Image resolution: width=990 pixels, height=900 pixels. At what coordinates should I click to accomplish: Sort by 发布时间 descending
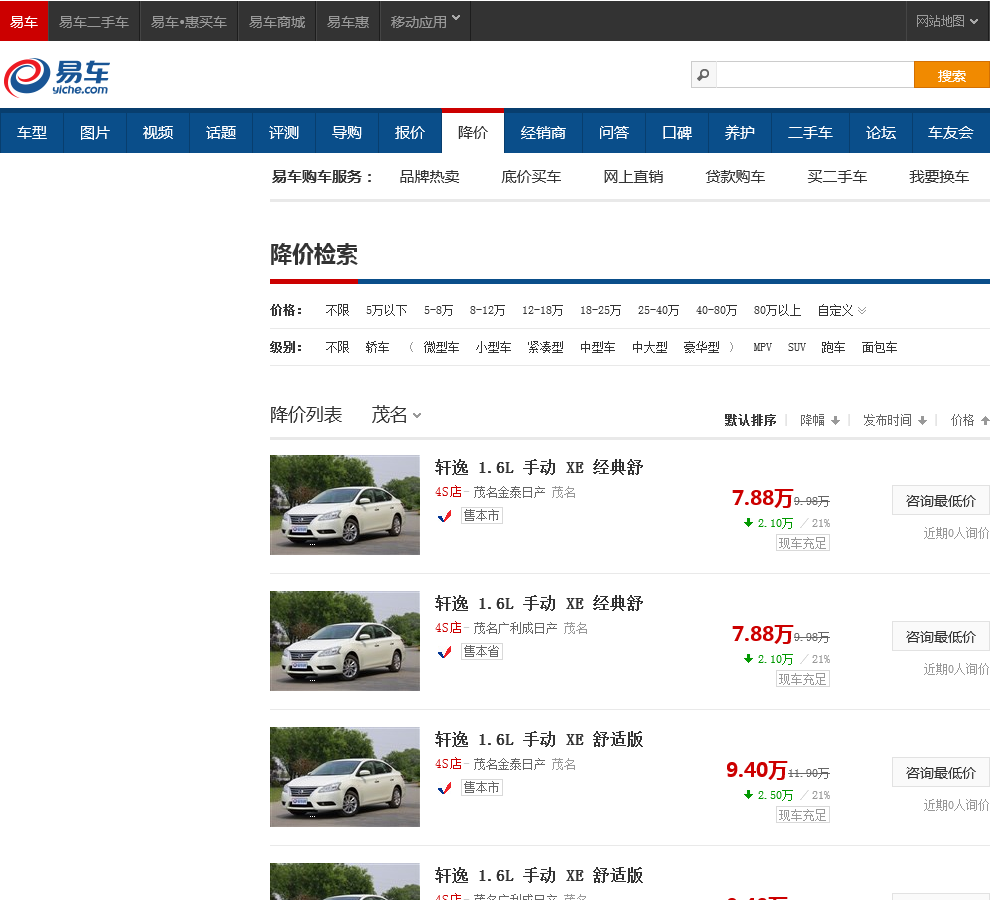click(x=922, y=421)
